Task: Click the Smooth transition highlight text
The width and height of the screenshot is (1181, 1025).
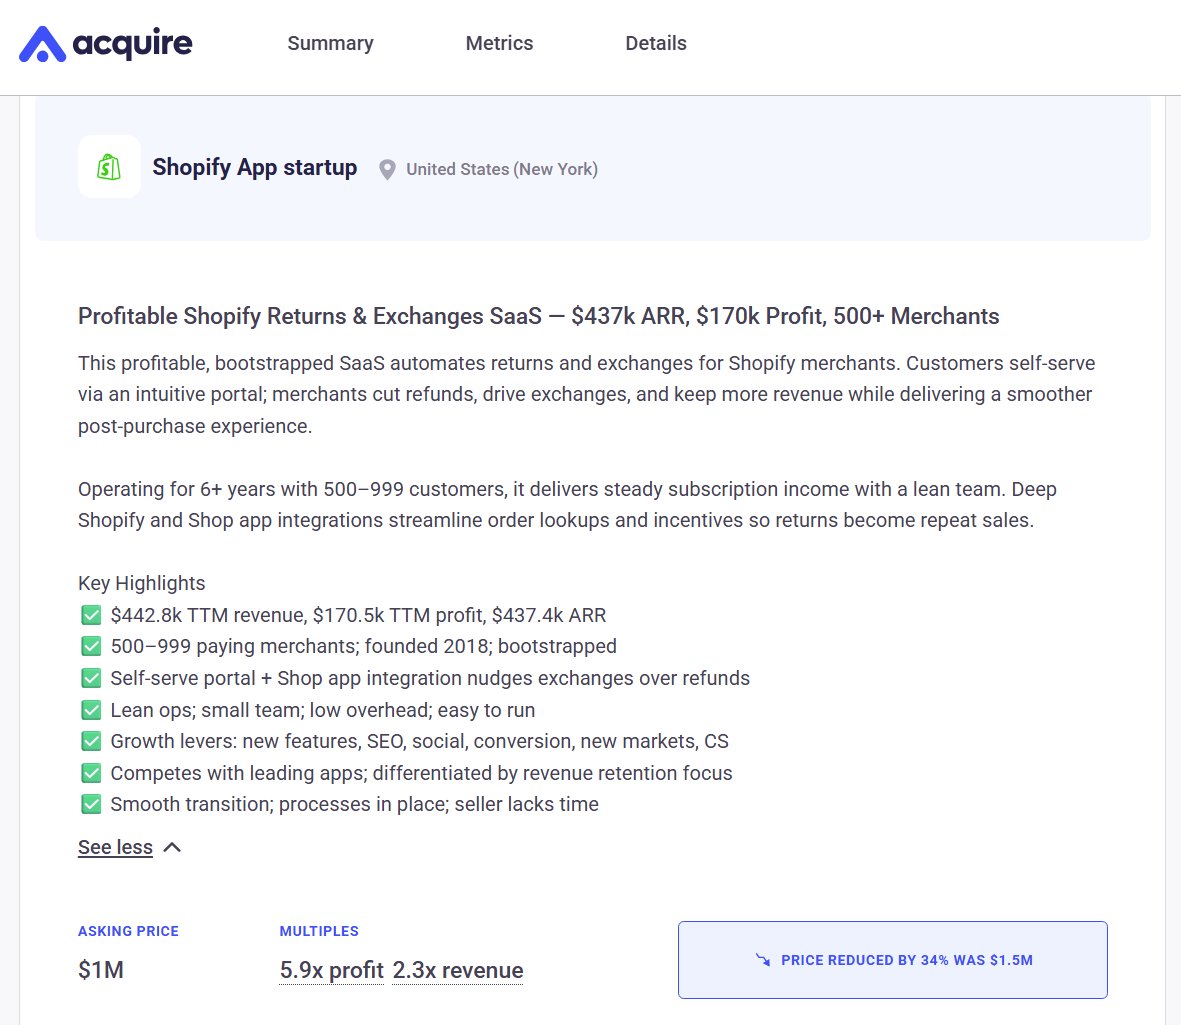Action: (x=355, y=804)
